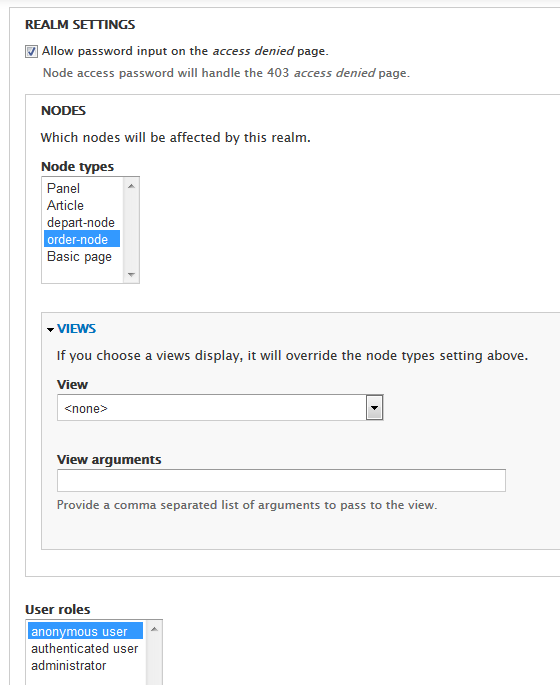Select depart-node in Node types list
This screenshot has width=560, height=685.
tap(82, 222)
